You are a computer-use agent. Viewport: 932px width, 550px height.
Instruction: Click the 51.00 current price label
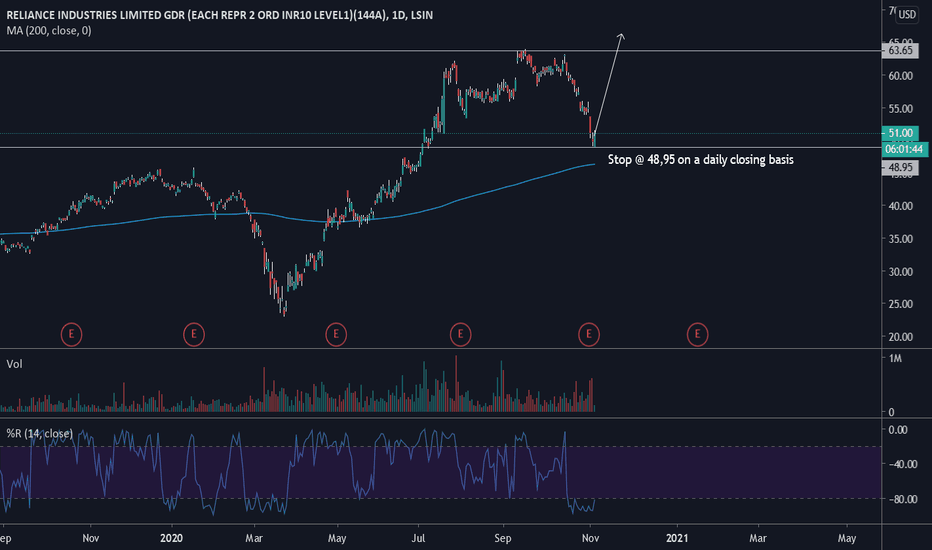(x=900, y=133)
